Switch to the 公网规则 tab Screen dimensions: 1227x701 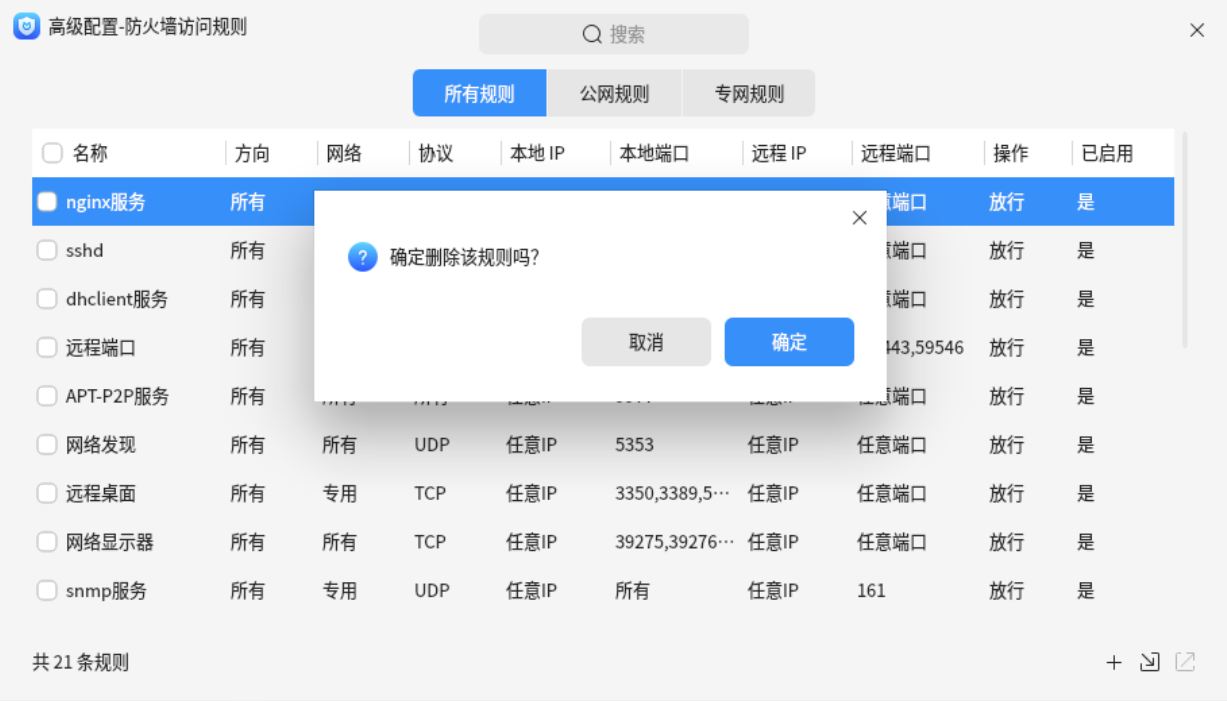pyautogui.click(x=614, y=94)
